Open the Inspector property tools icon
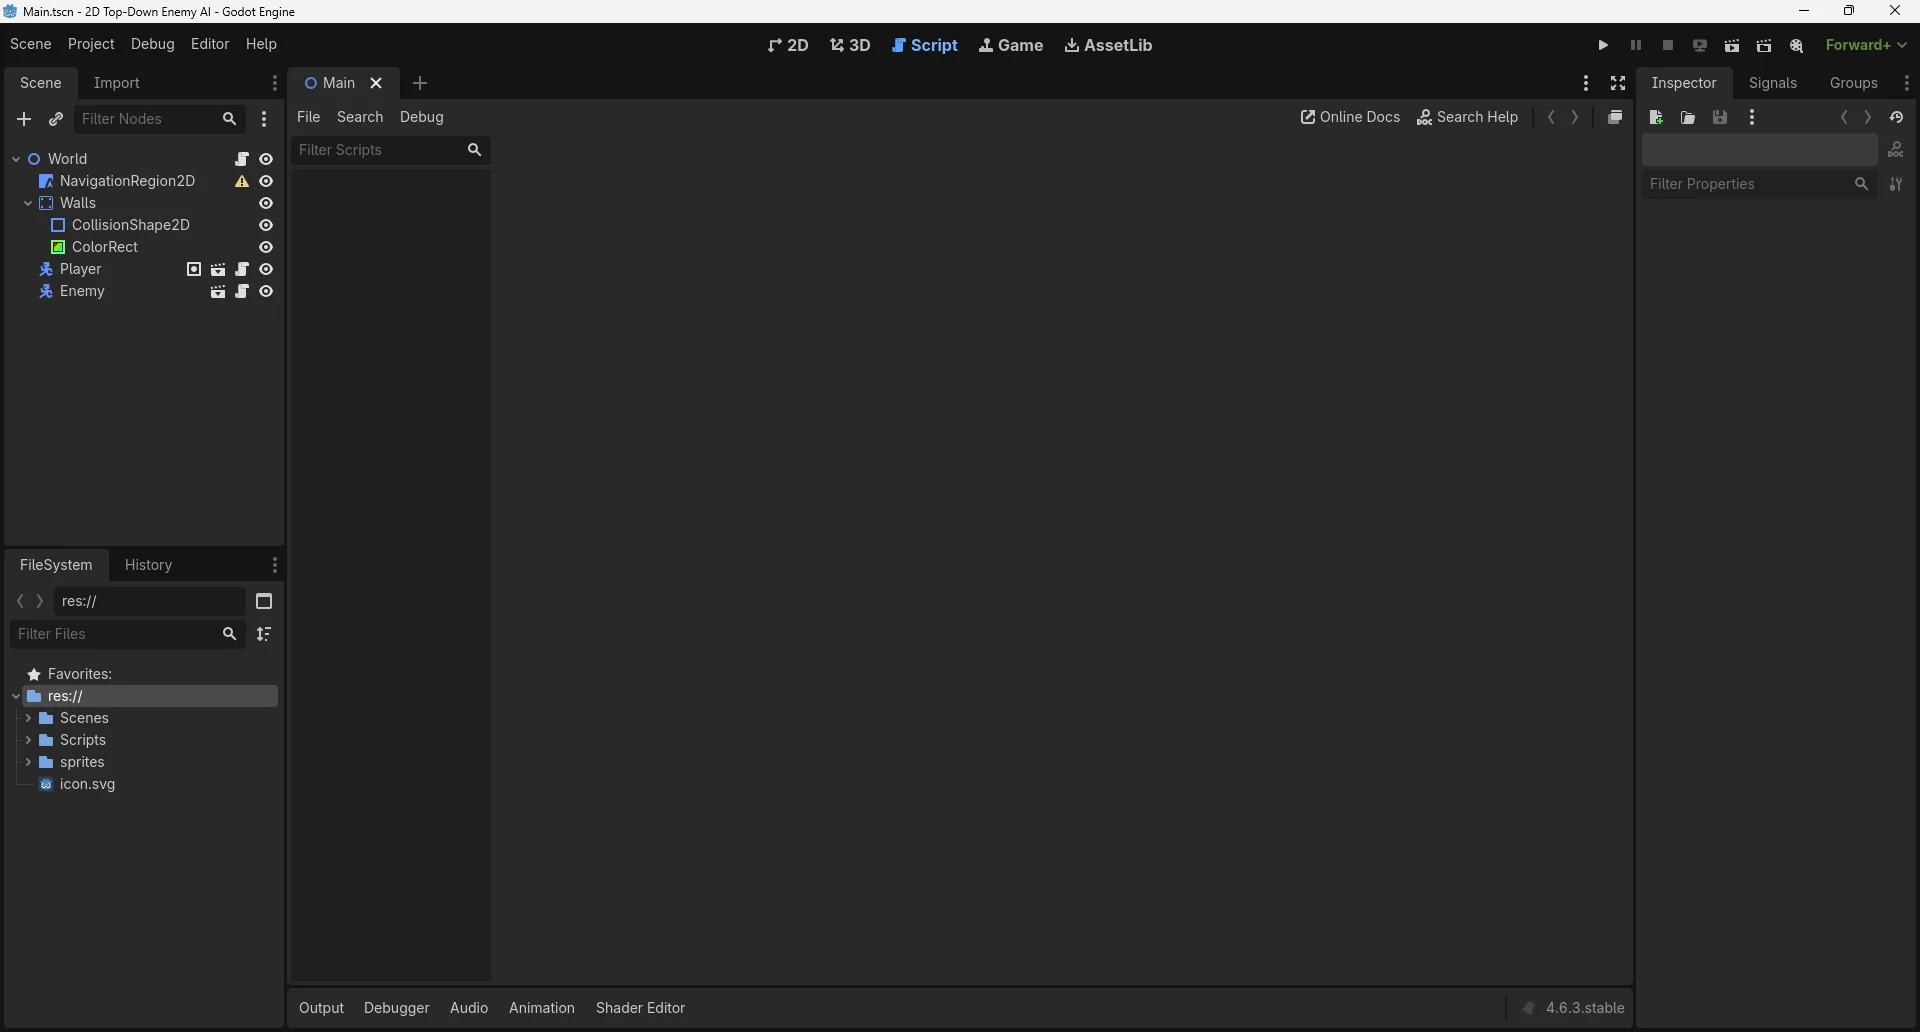The image size is (1920, 1032). pyautogui.click(x=1896, y=184)
